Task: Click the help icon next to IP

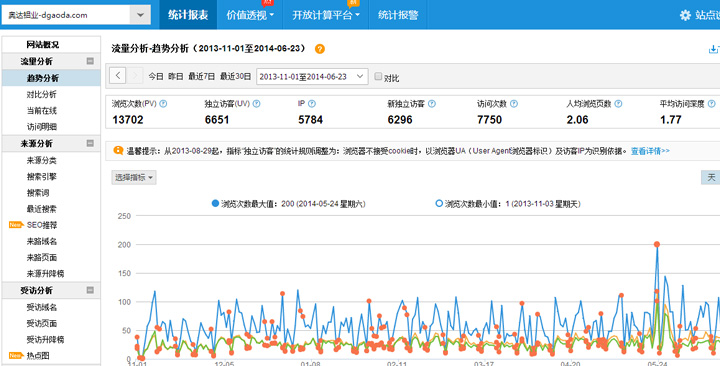Action: tap(312, 104)
